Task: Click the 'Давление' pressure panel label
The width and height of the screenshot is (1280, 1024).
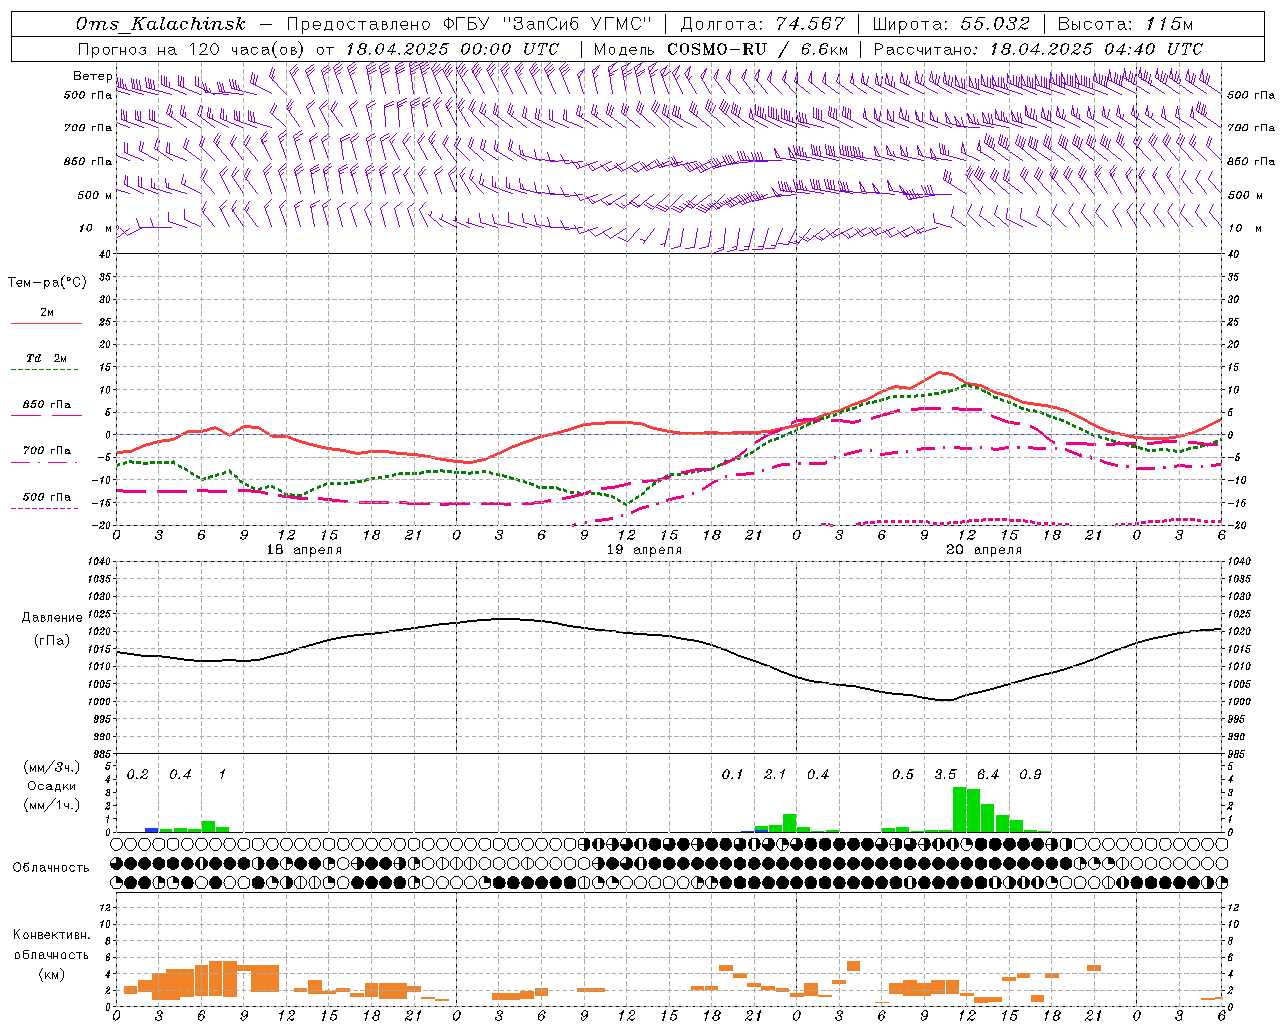Action: coord(53,618)
